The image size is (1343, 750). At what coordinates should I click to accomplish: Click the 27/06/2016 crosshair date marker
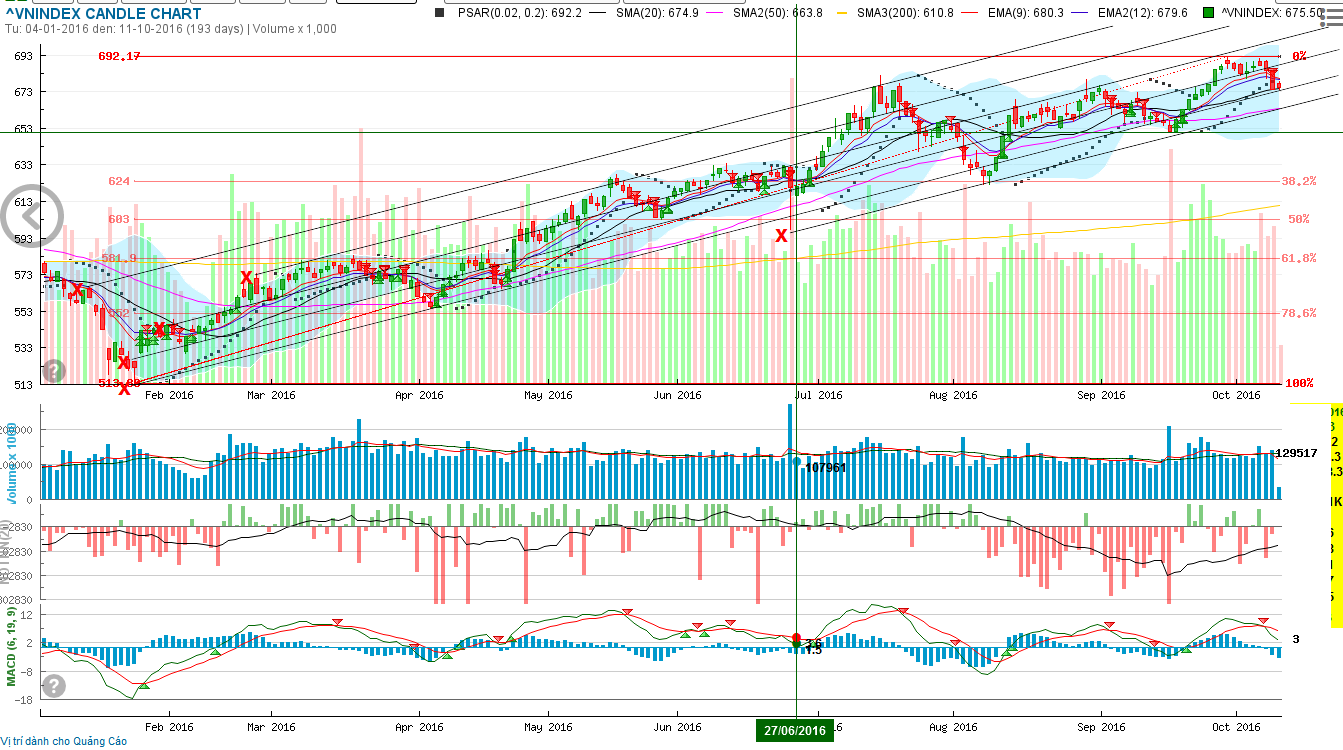796,730
